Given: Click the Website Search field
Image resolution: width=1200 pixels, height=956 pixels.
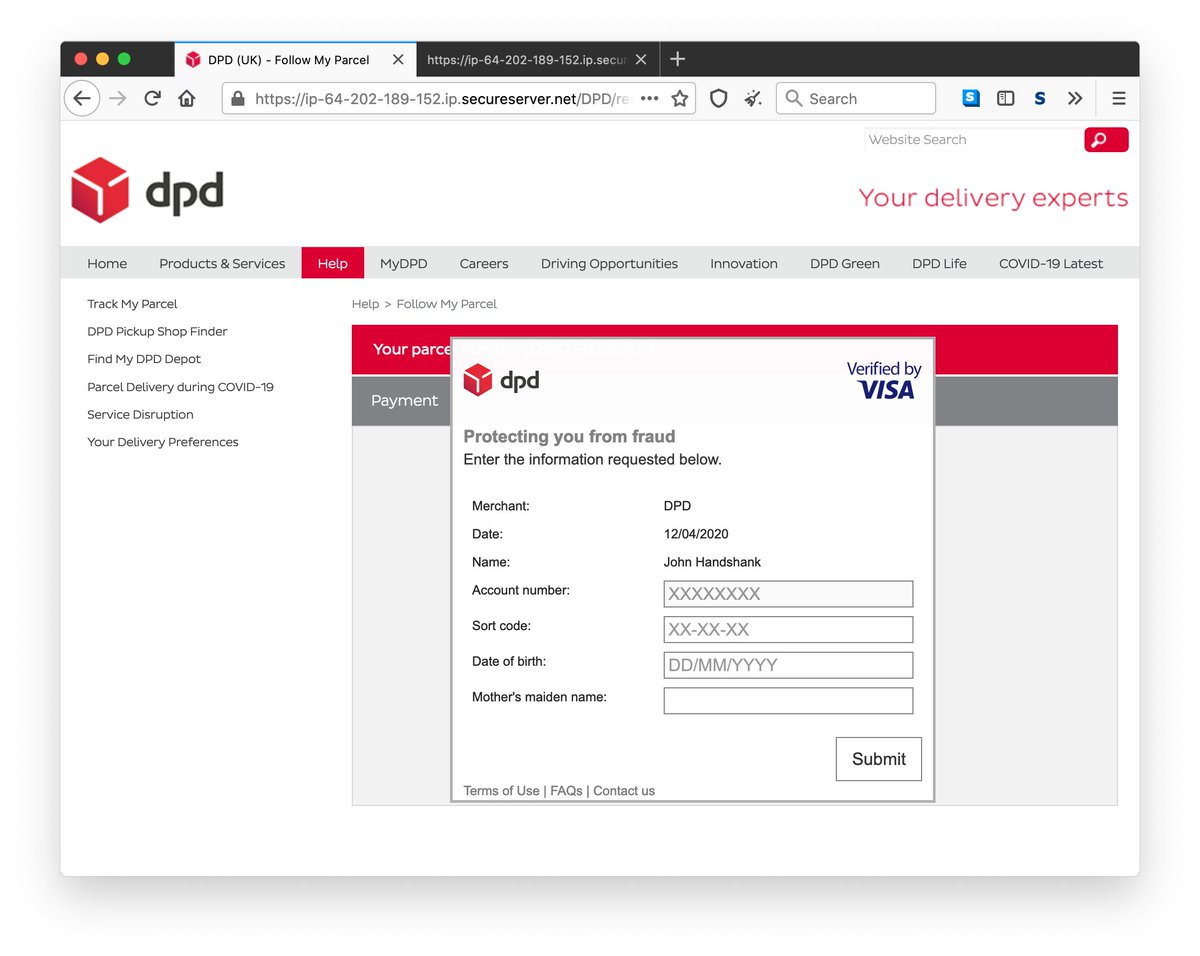Looking at the screenshot, I should click(973, 140).
